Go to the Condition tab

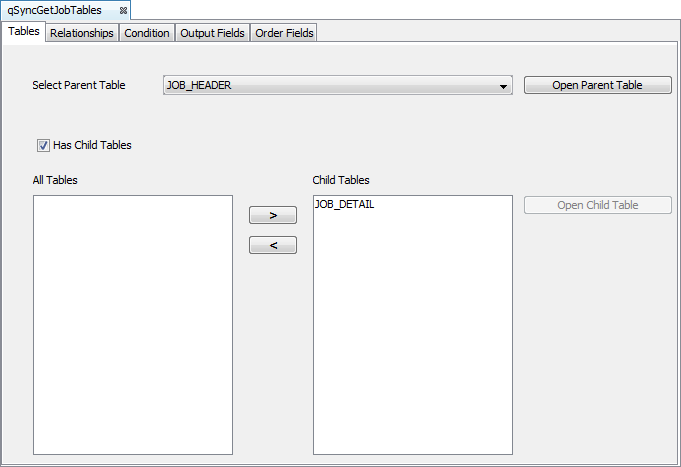147,33
